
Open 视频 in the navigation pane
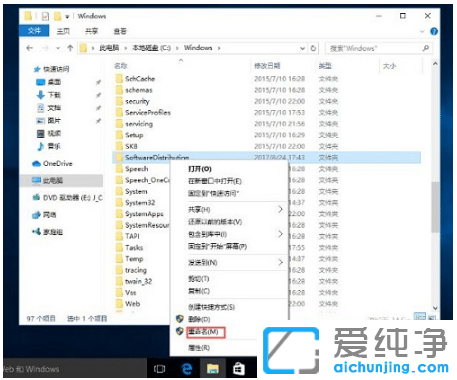coord(54,133)
